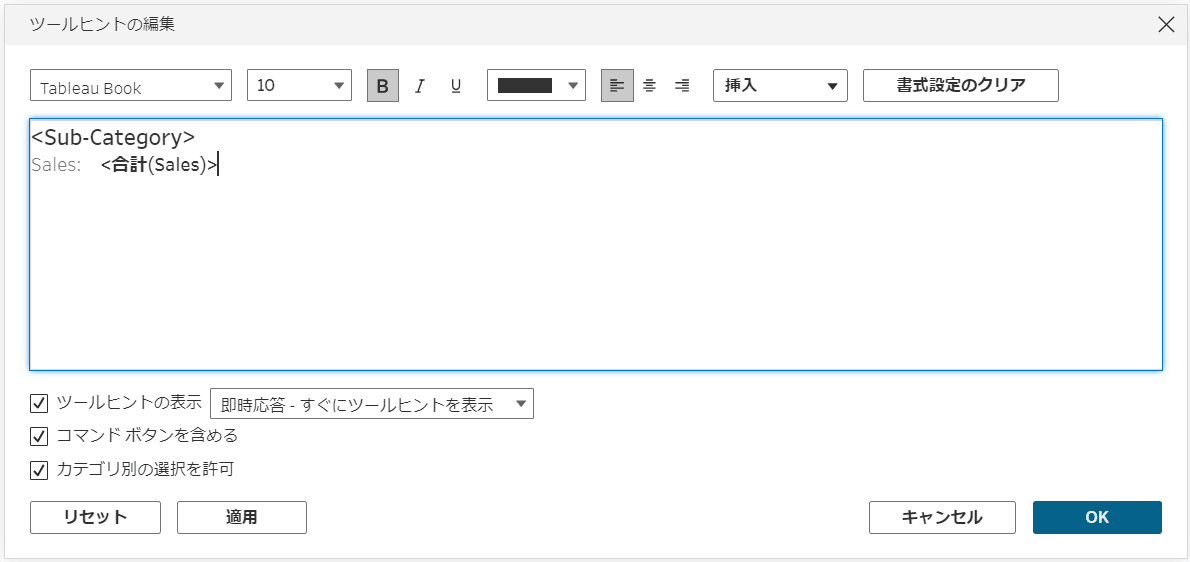The width and height of the screenshot is (1190, 562).
Task: Toggle italic formatting button
Action: coord(419,86)
